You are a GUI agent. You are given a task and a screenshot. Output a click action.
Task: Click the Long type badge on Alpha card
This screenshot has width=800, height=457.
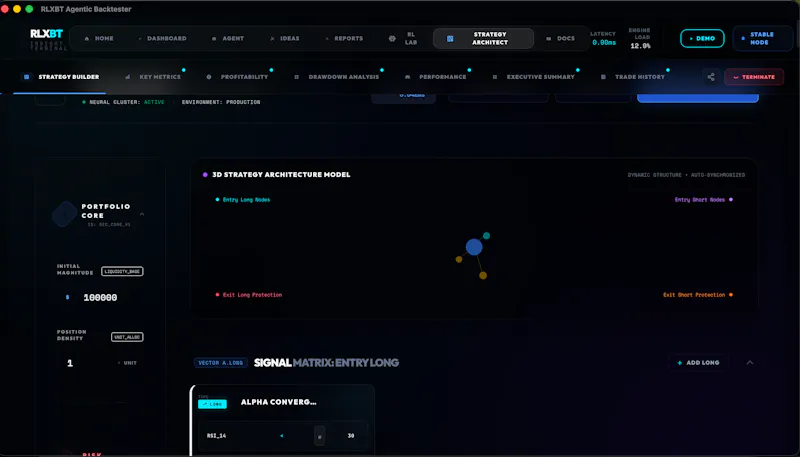tap(212, 404)
